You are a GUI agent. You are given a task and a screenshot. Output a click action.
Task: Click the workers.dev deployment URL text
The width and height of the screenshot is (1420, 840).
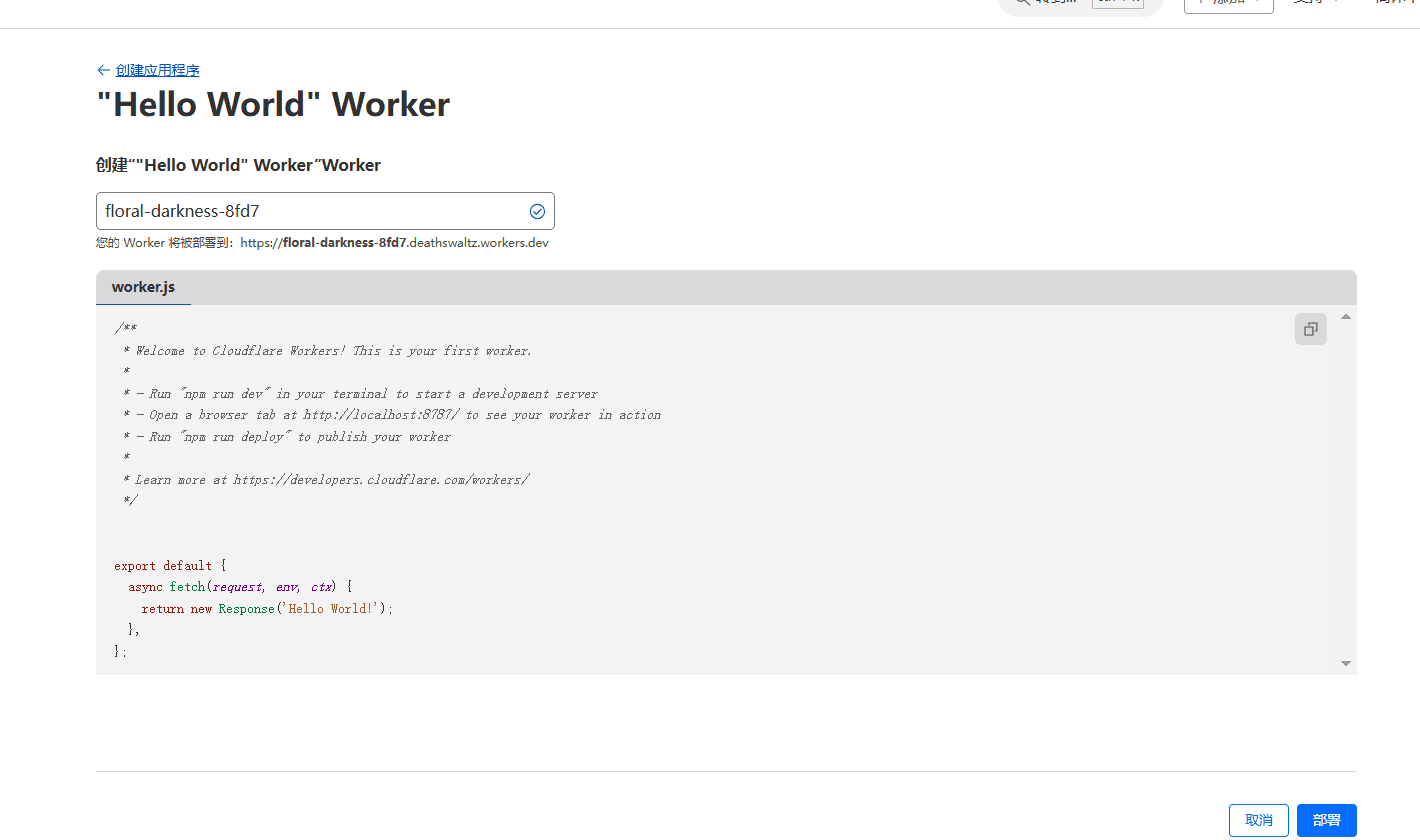pos(394,243)
